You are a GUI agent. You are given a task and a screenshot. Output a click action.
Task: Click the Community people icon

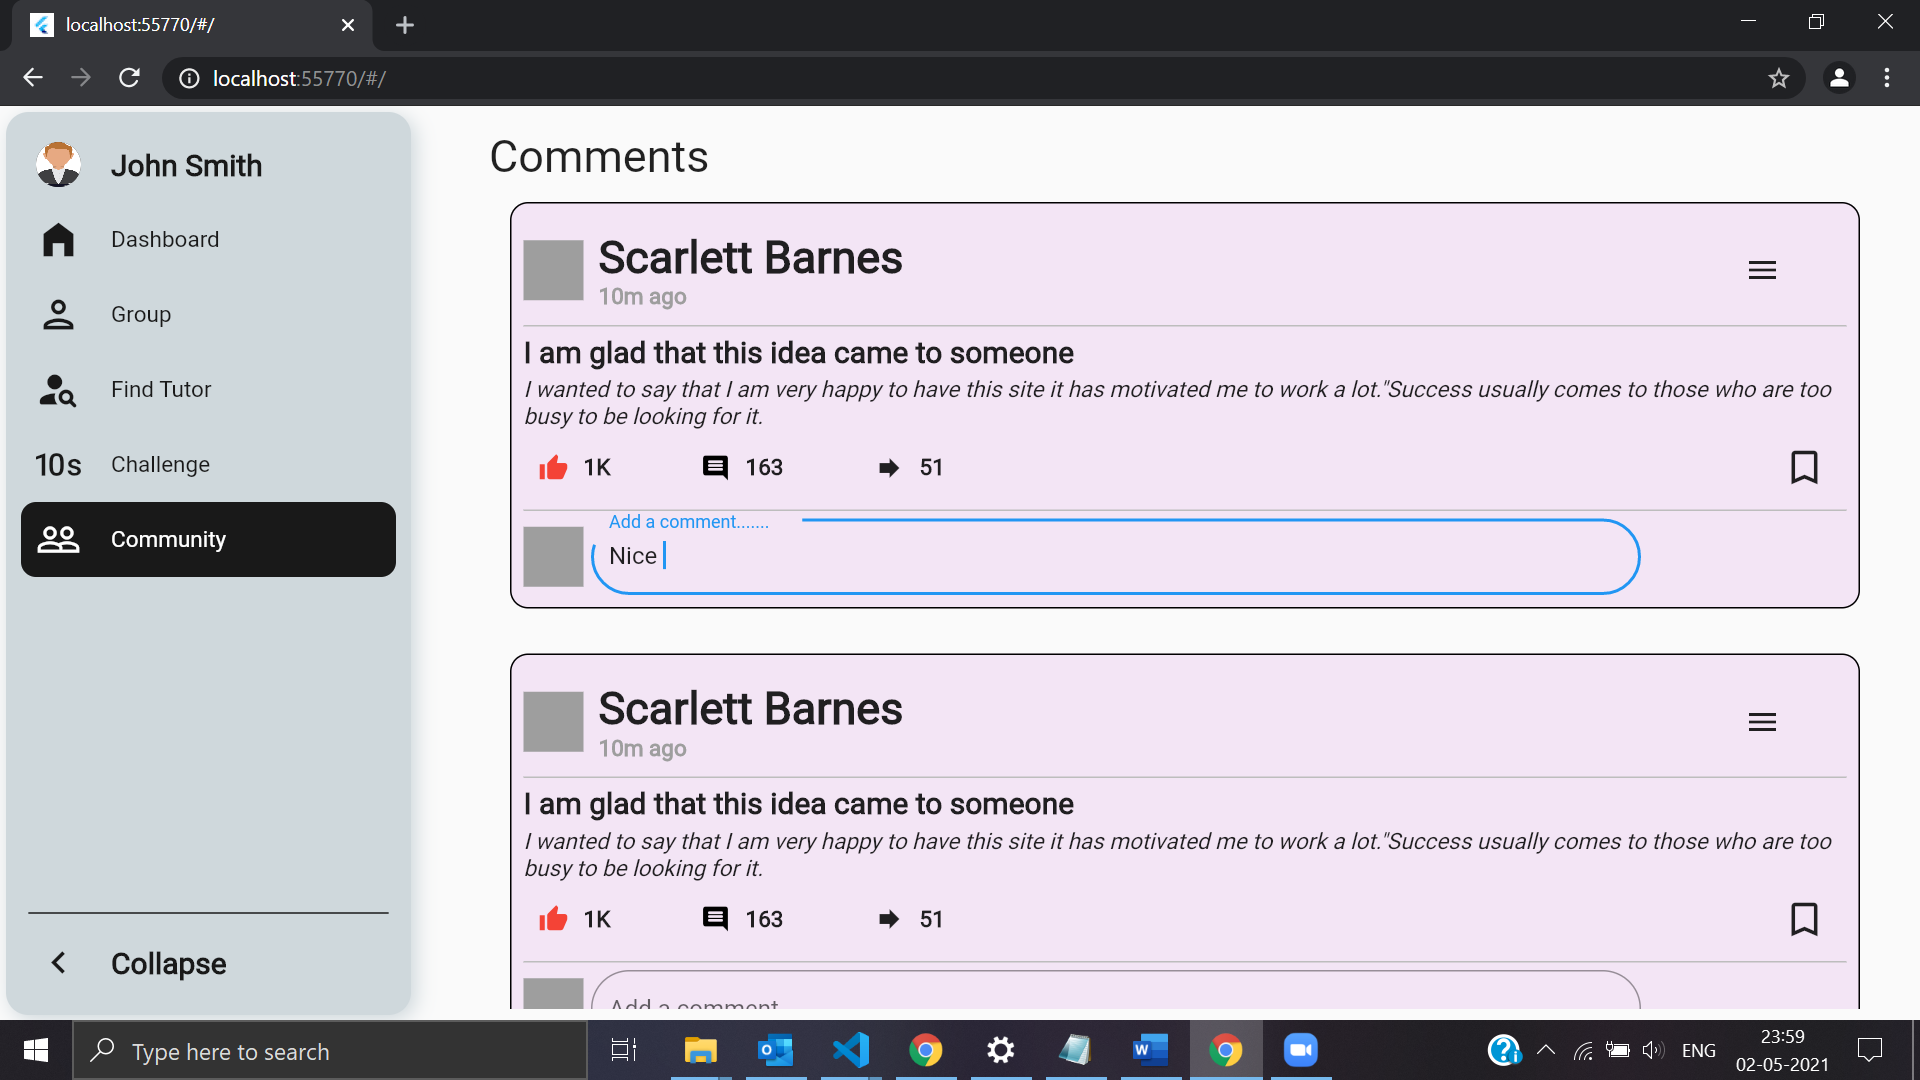tap(58, 540)
